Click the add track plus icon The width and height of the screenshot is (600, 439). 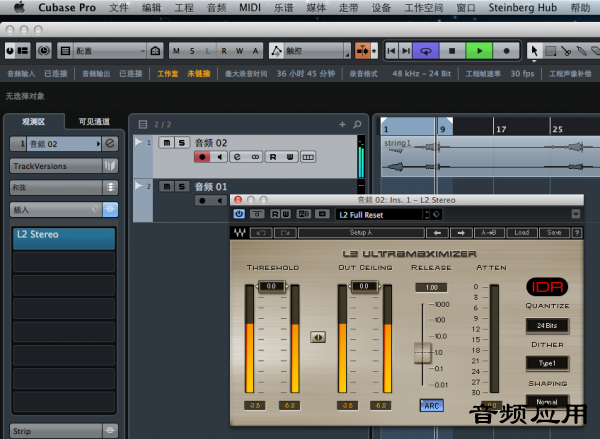click(x=342, y=124)
